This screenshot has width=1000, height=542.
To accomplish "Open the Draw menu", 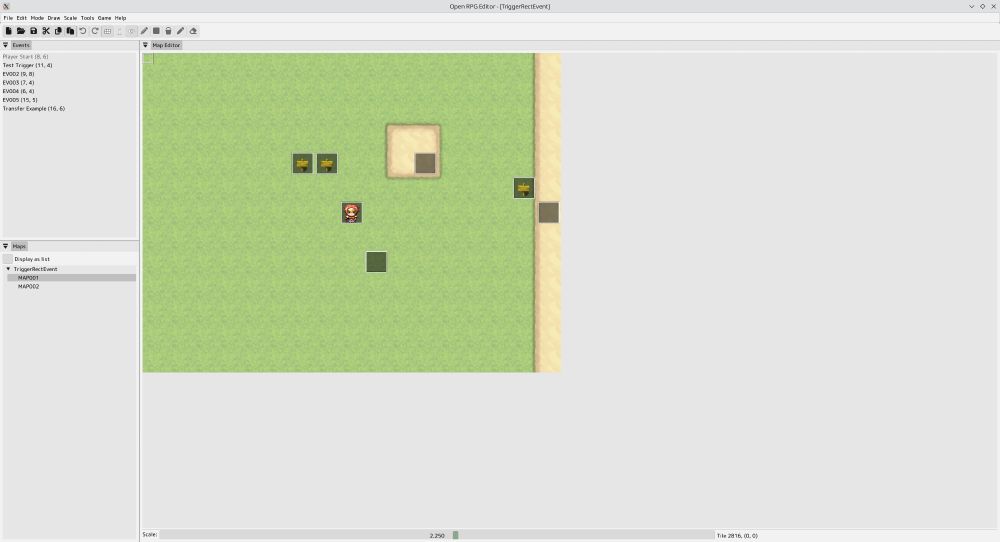I will tap(54, 18).
